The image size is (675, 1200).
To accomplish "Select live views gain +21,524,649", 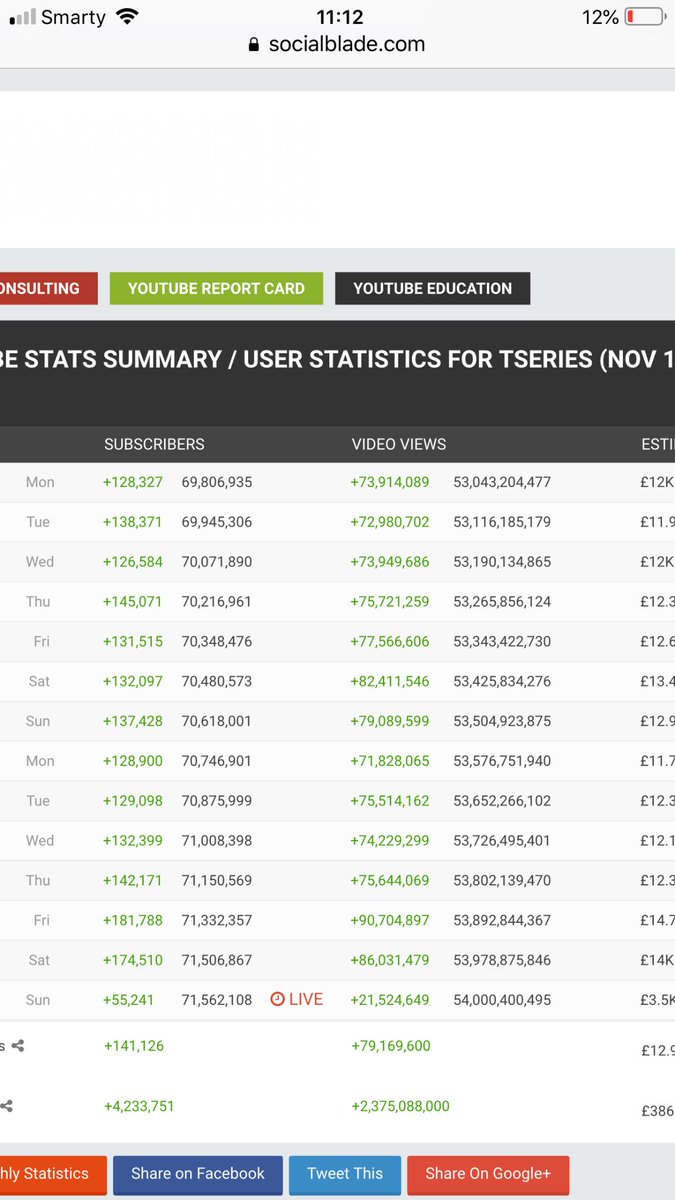I will click(x=390, y=1000).
